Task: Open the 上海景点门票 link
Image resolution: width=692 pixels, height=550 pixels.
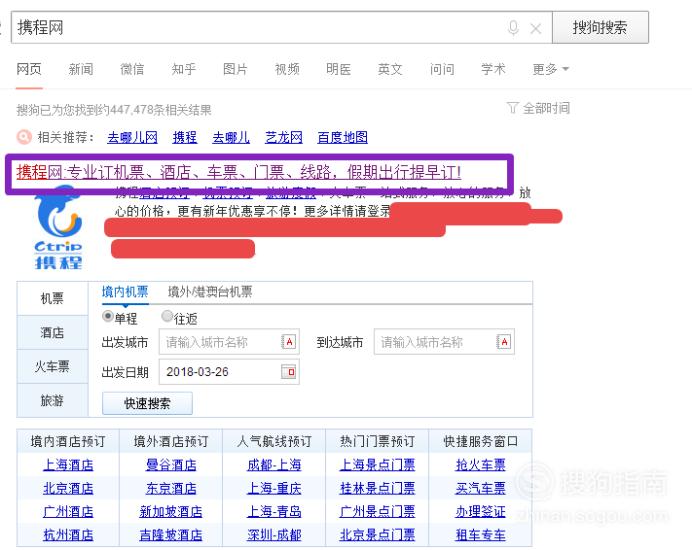Action: [x=377, y=465]
